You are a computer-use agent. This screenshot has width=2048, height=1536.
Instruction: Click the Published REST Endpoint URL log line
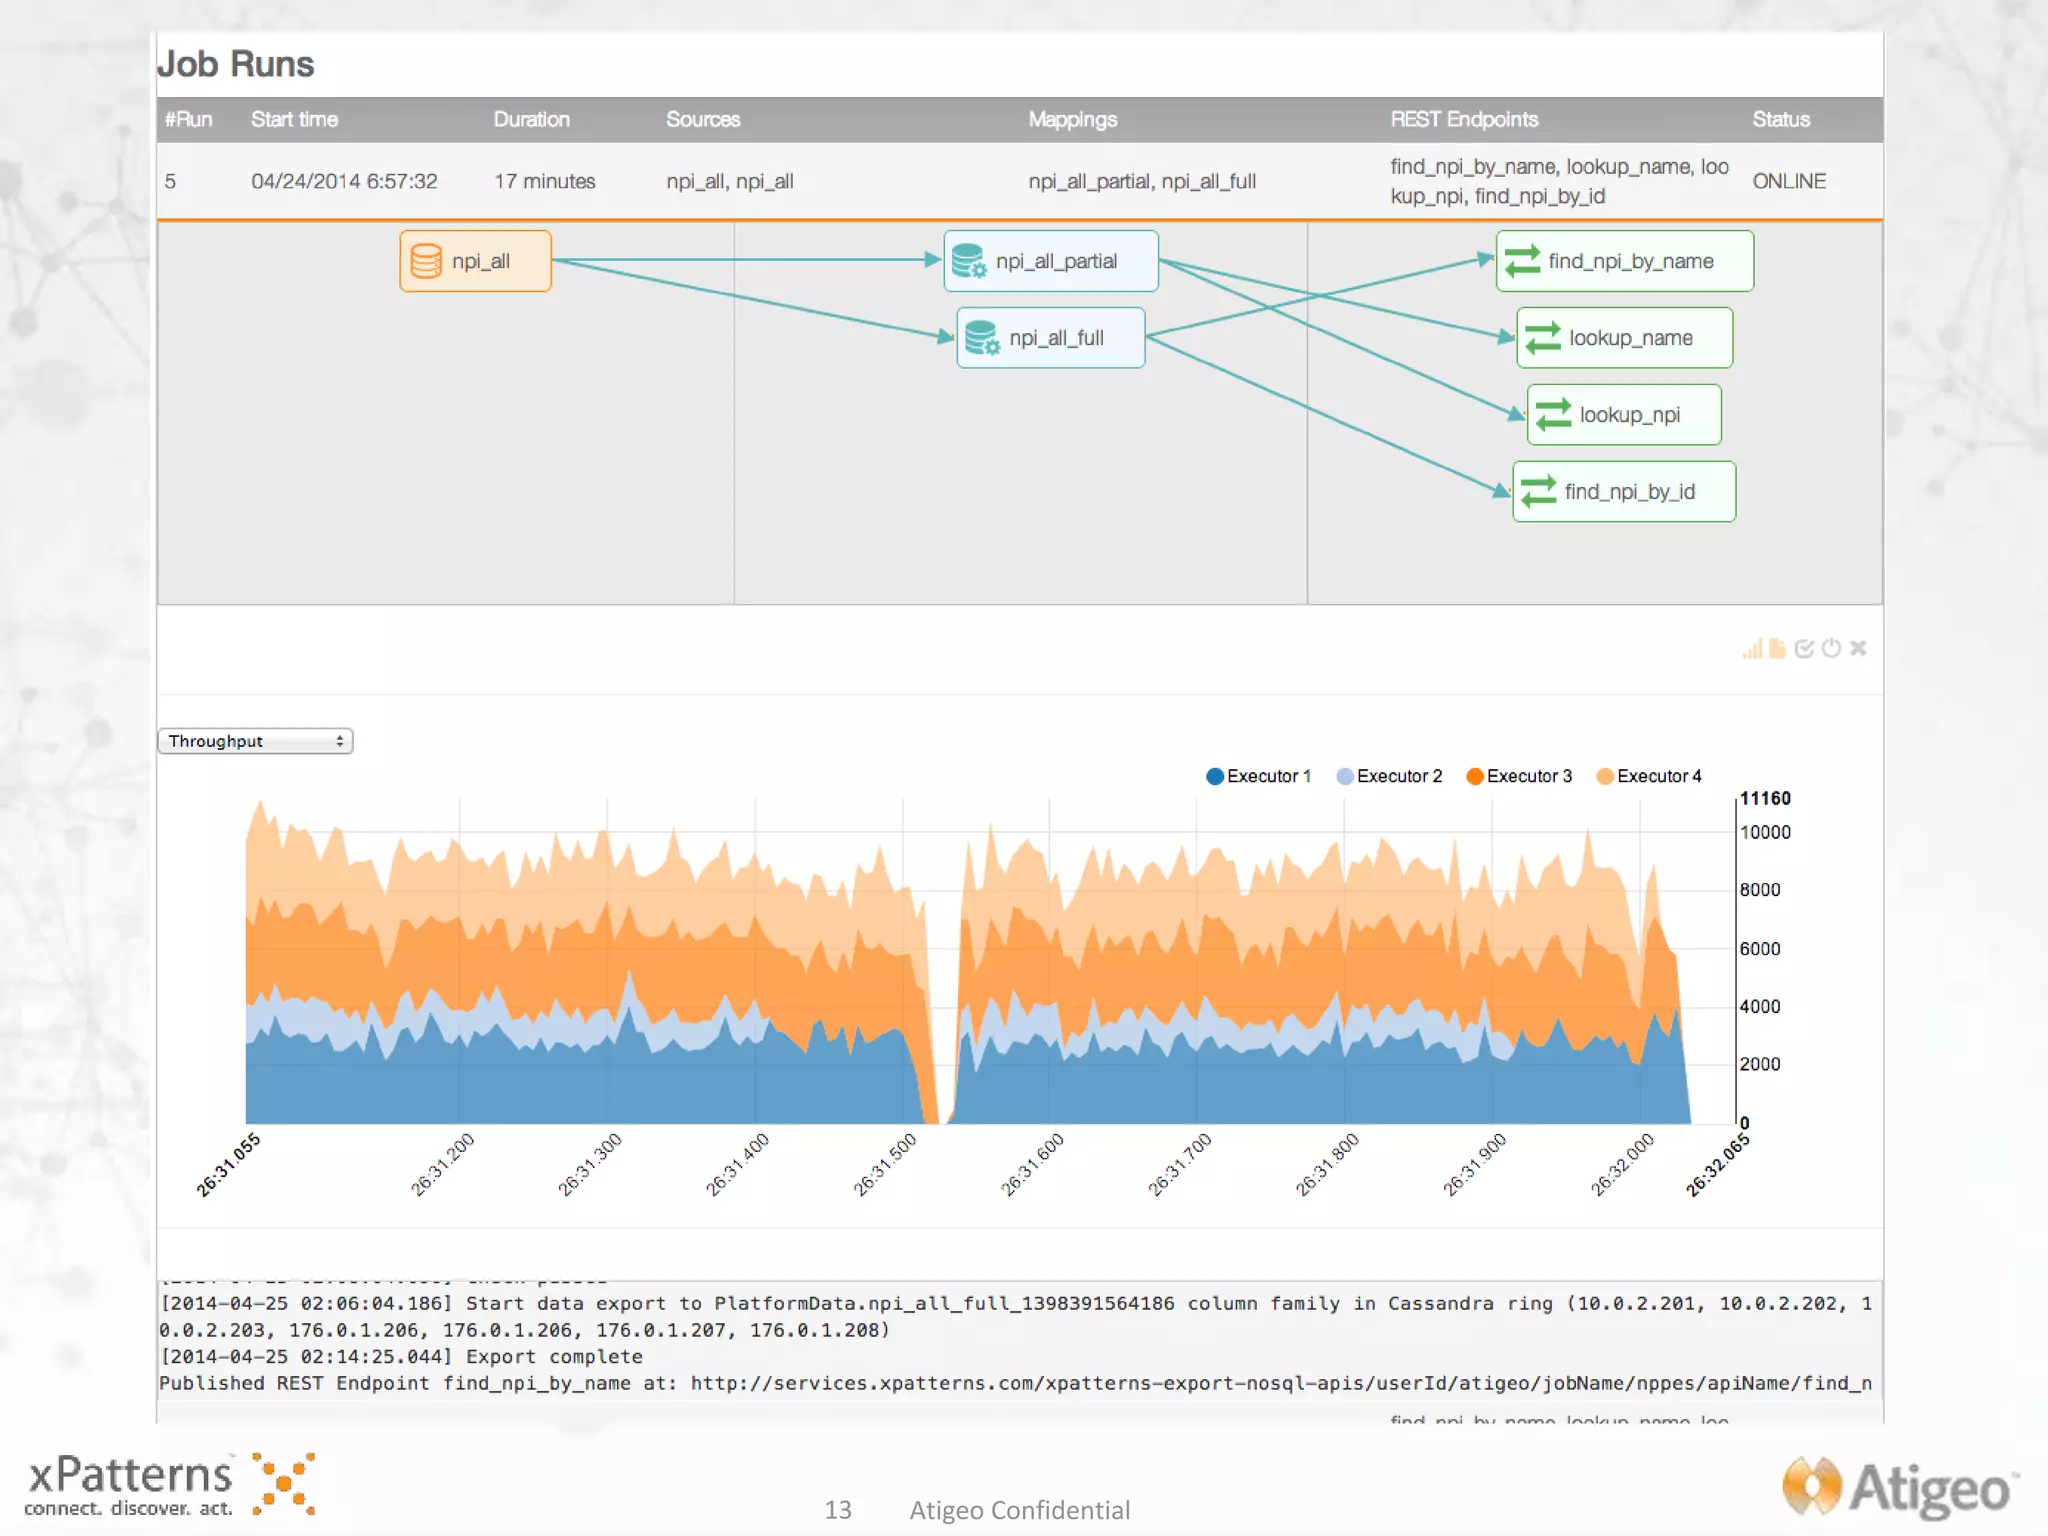point(1016,1384)
